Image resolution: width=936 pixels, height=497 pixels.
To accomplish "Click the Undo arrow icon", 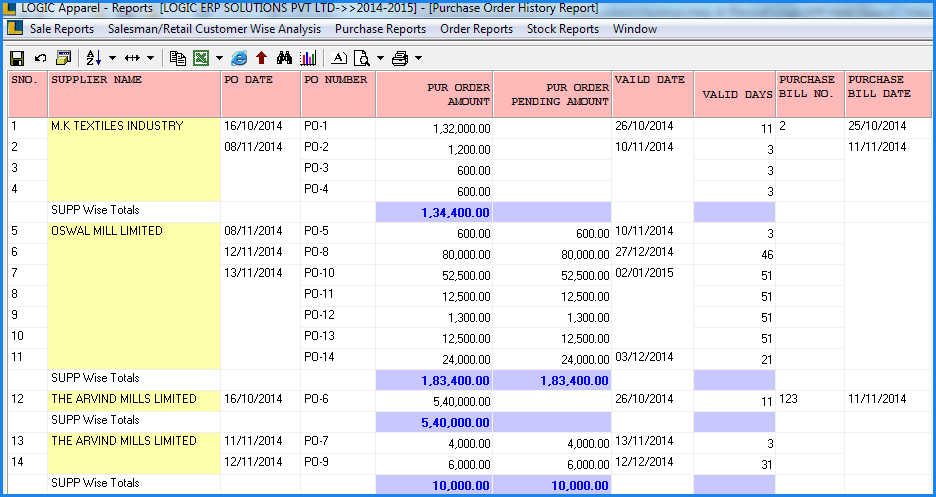I will pyautogui.click(x=41, y=58).
